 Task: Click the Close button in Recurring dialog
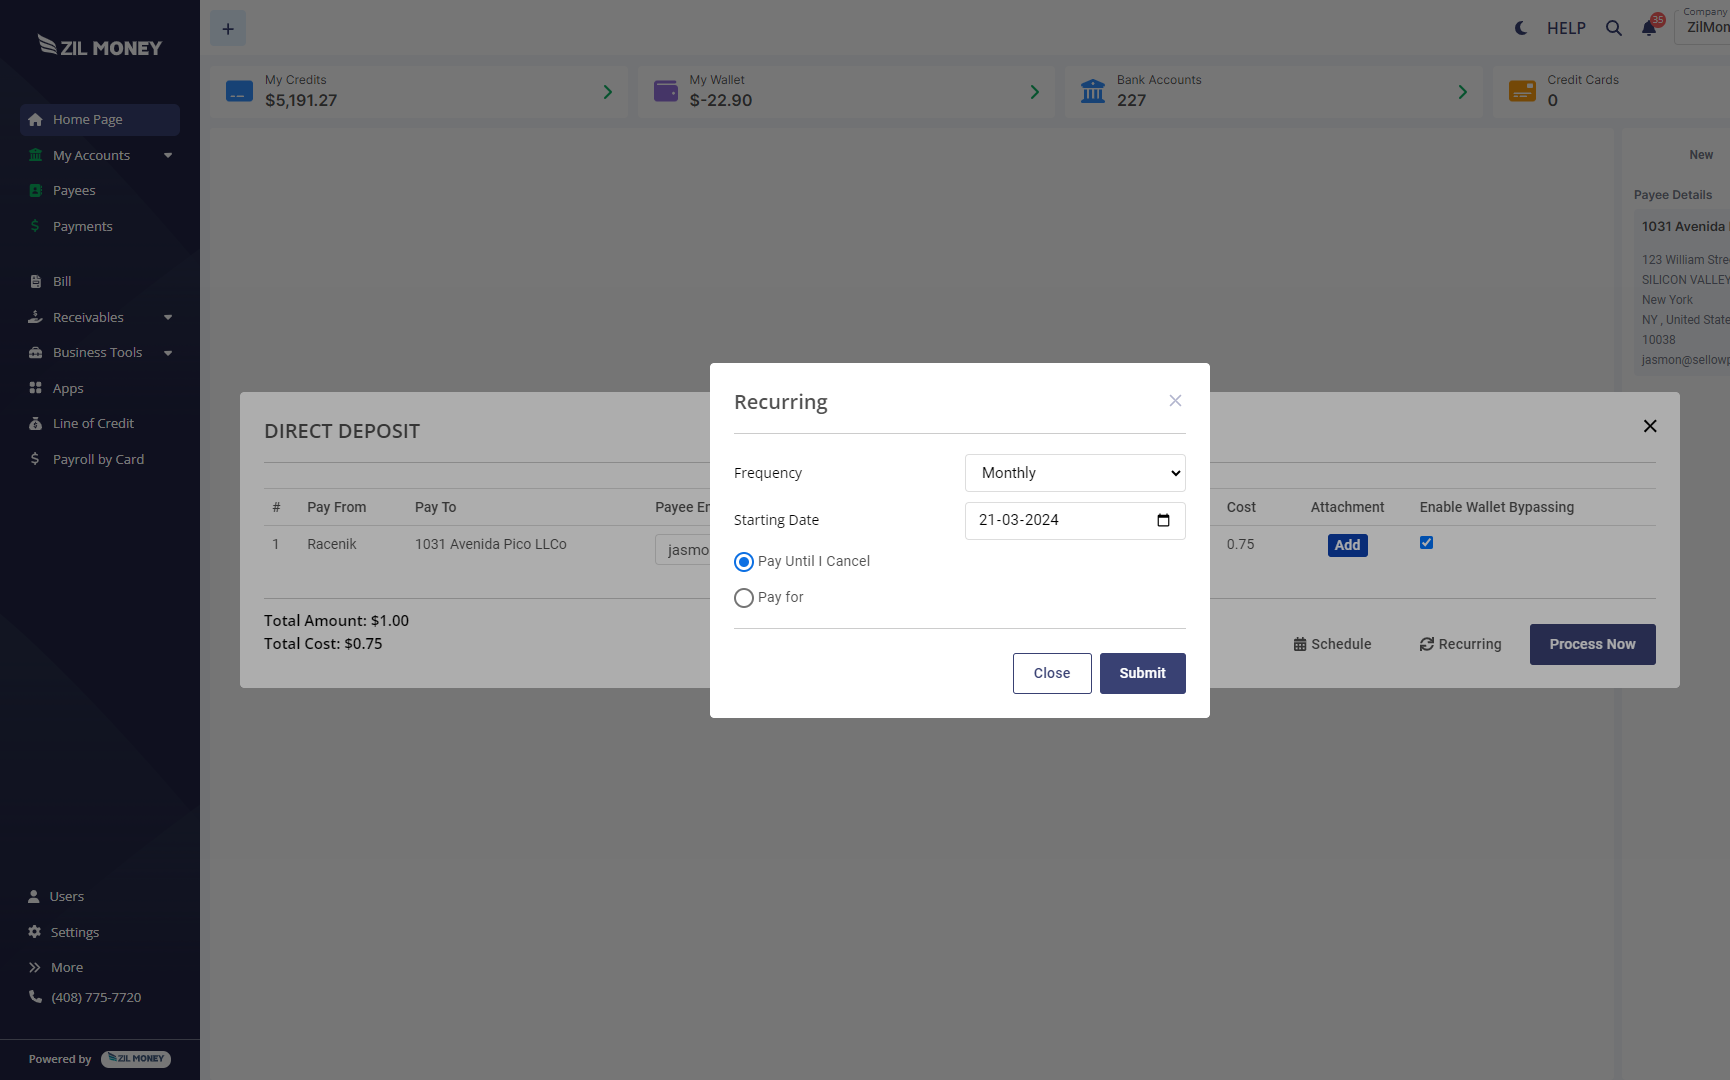[x=1052, y=673]
